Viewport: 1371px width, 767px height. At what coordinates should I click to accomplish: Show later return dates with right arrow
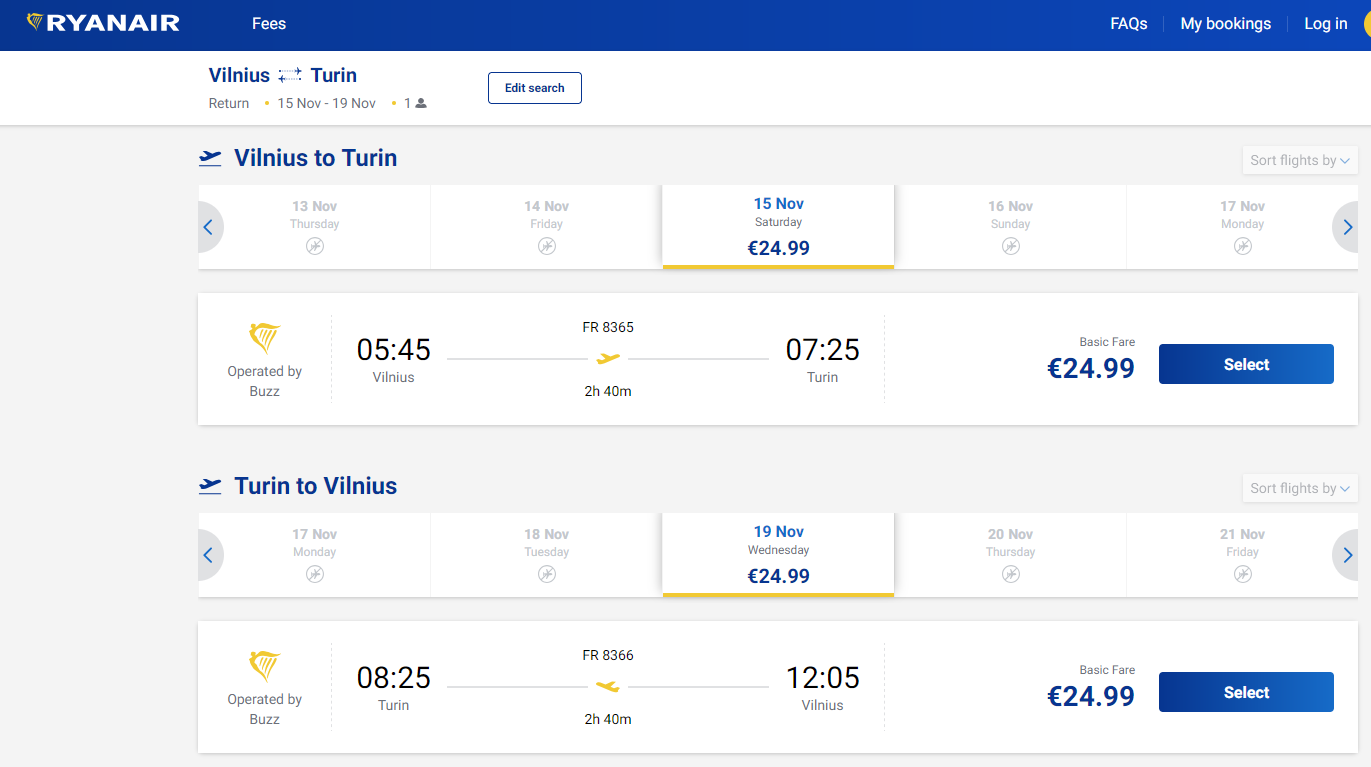1347,555
